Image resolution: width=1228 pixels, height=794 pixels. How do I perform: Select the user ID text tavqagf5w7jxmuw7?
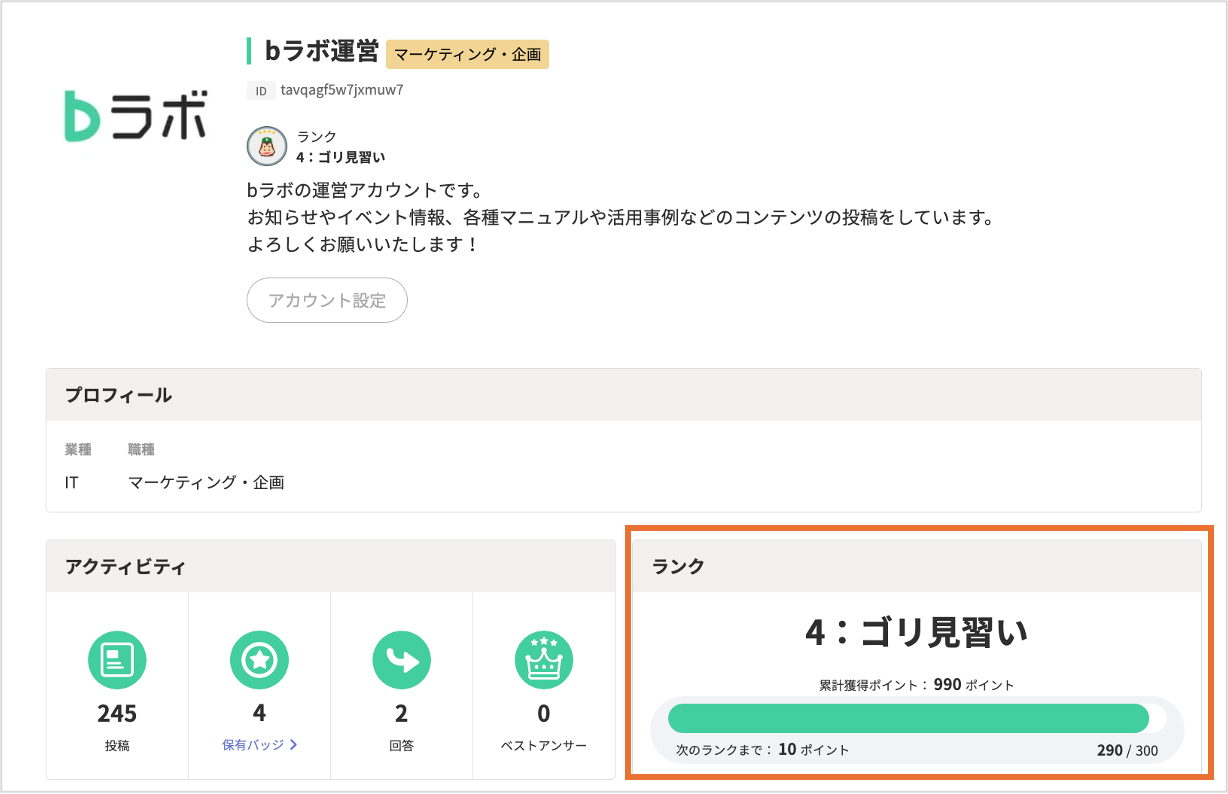coord(342,90)
